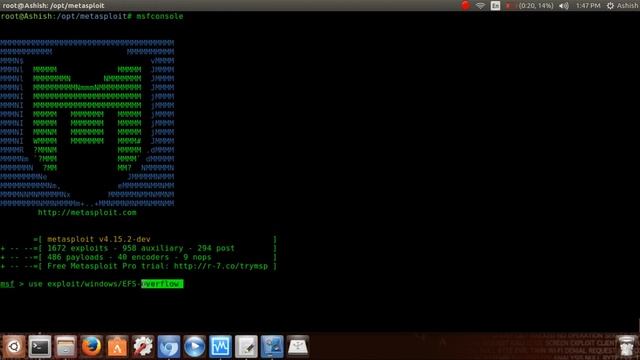The width and height of the screenshot is (640, 360).
Task: Click the 'msfconsole' command text
Action: (160, 16)
